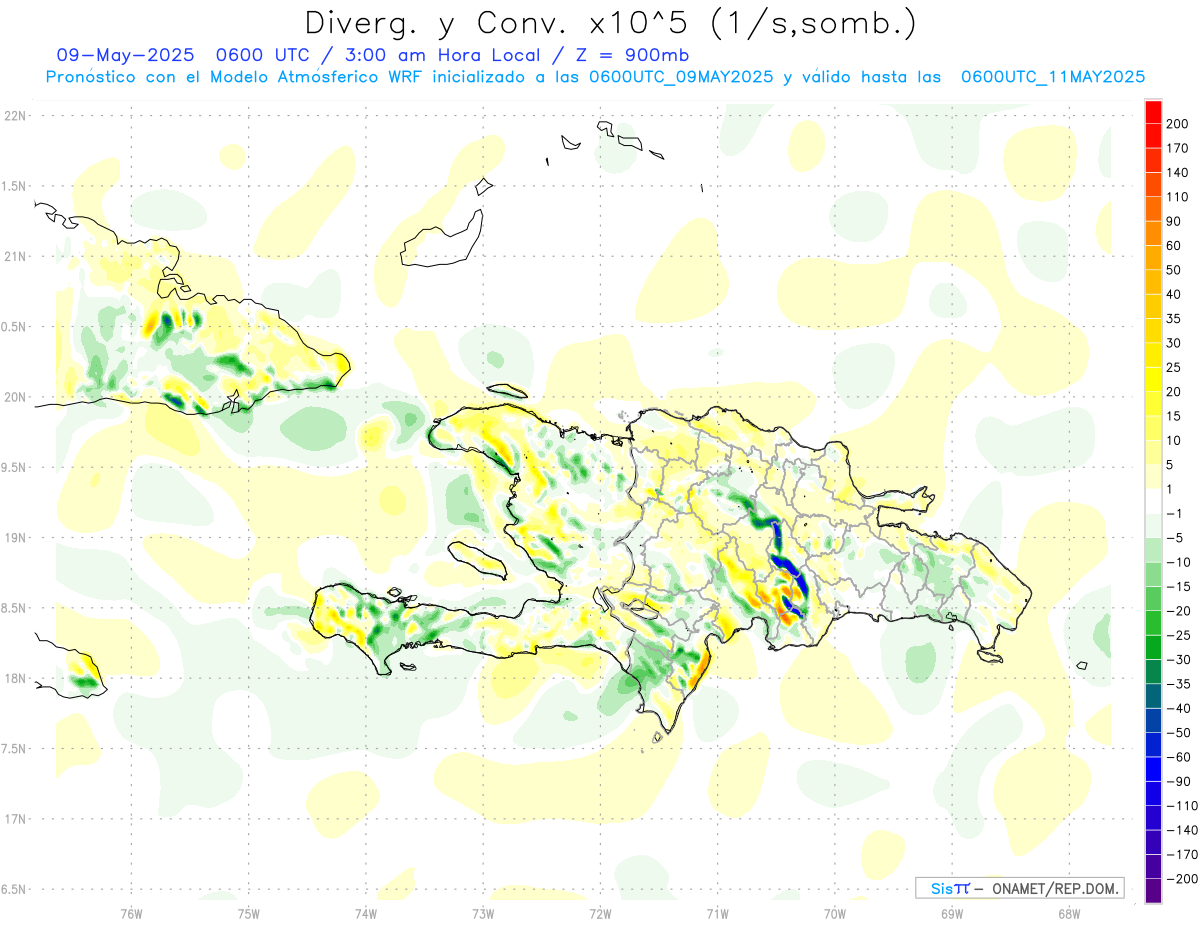Click the '76W' longitude label
The width and height of the screenshot is (1200, 927).
click(x=131, y=913)
